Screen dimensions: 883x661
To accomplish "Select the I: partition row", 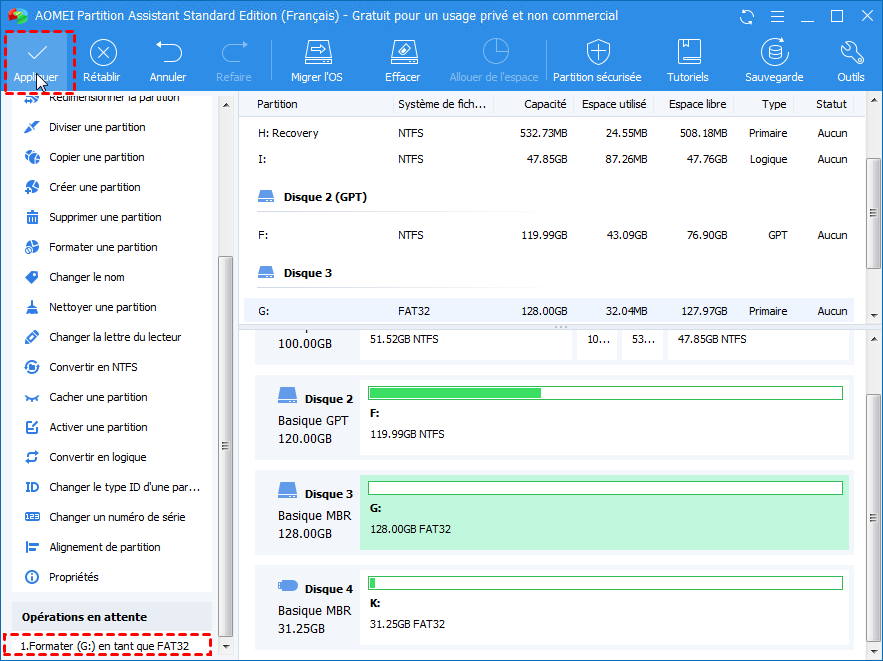I will 549,159.
